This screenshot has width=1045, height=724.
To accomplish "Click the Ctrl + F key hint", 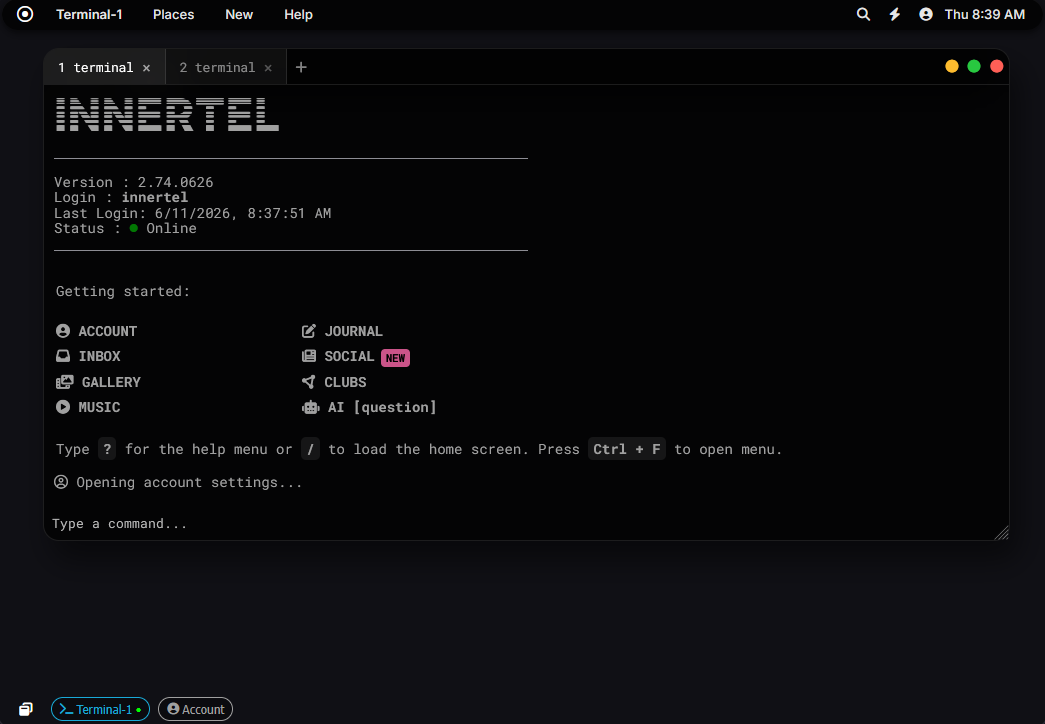I will (626, 449).
